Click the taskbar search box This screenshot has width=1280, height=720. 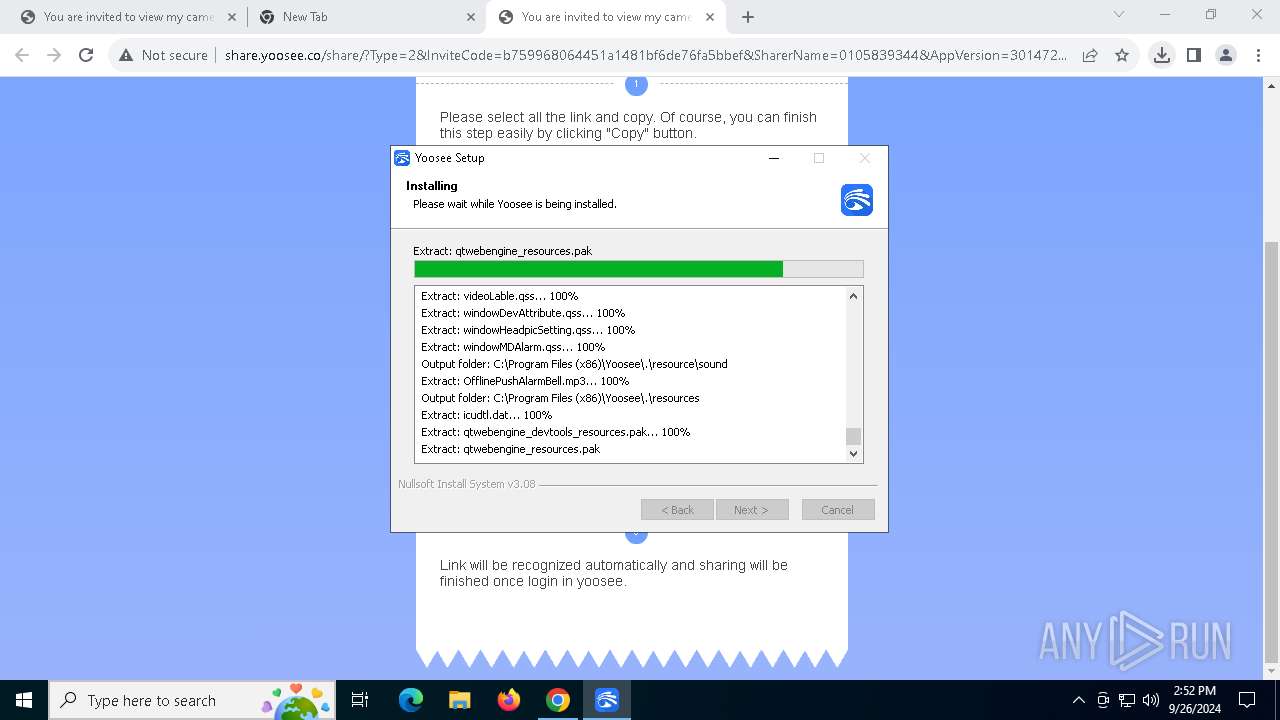[x=192, y=700]
